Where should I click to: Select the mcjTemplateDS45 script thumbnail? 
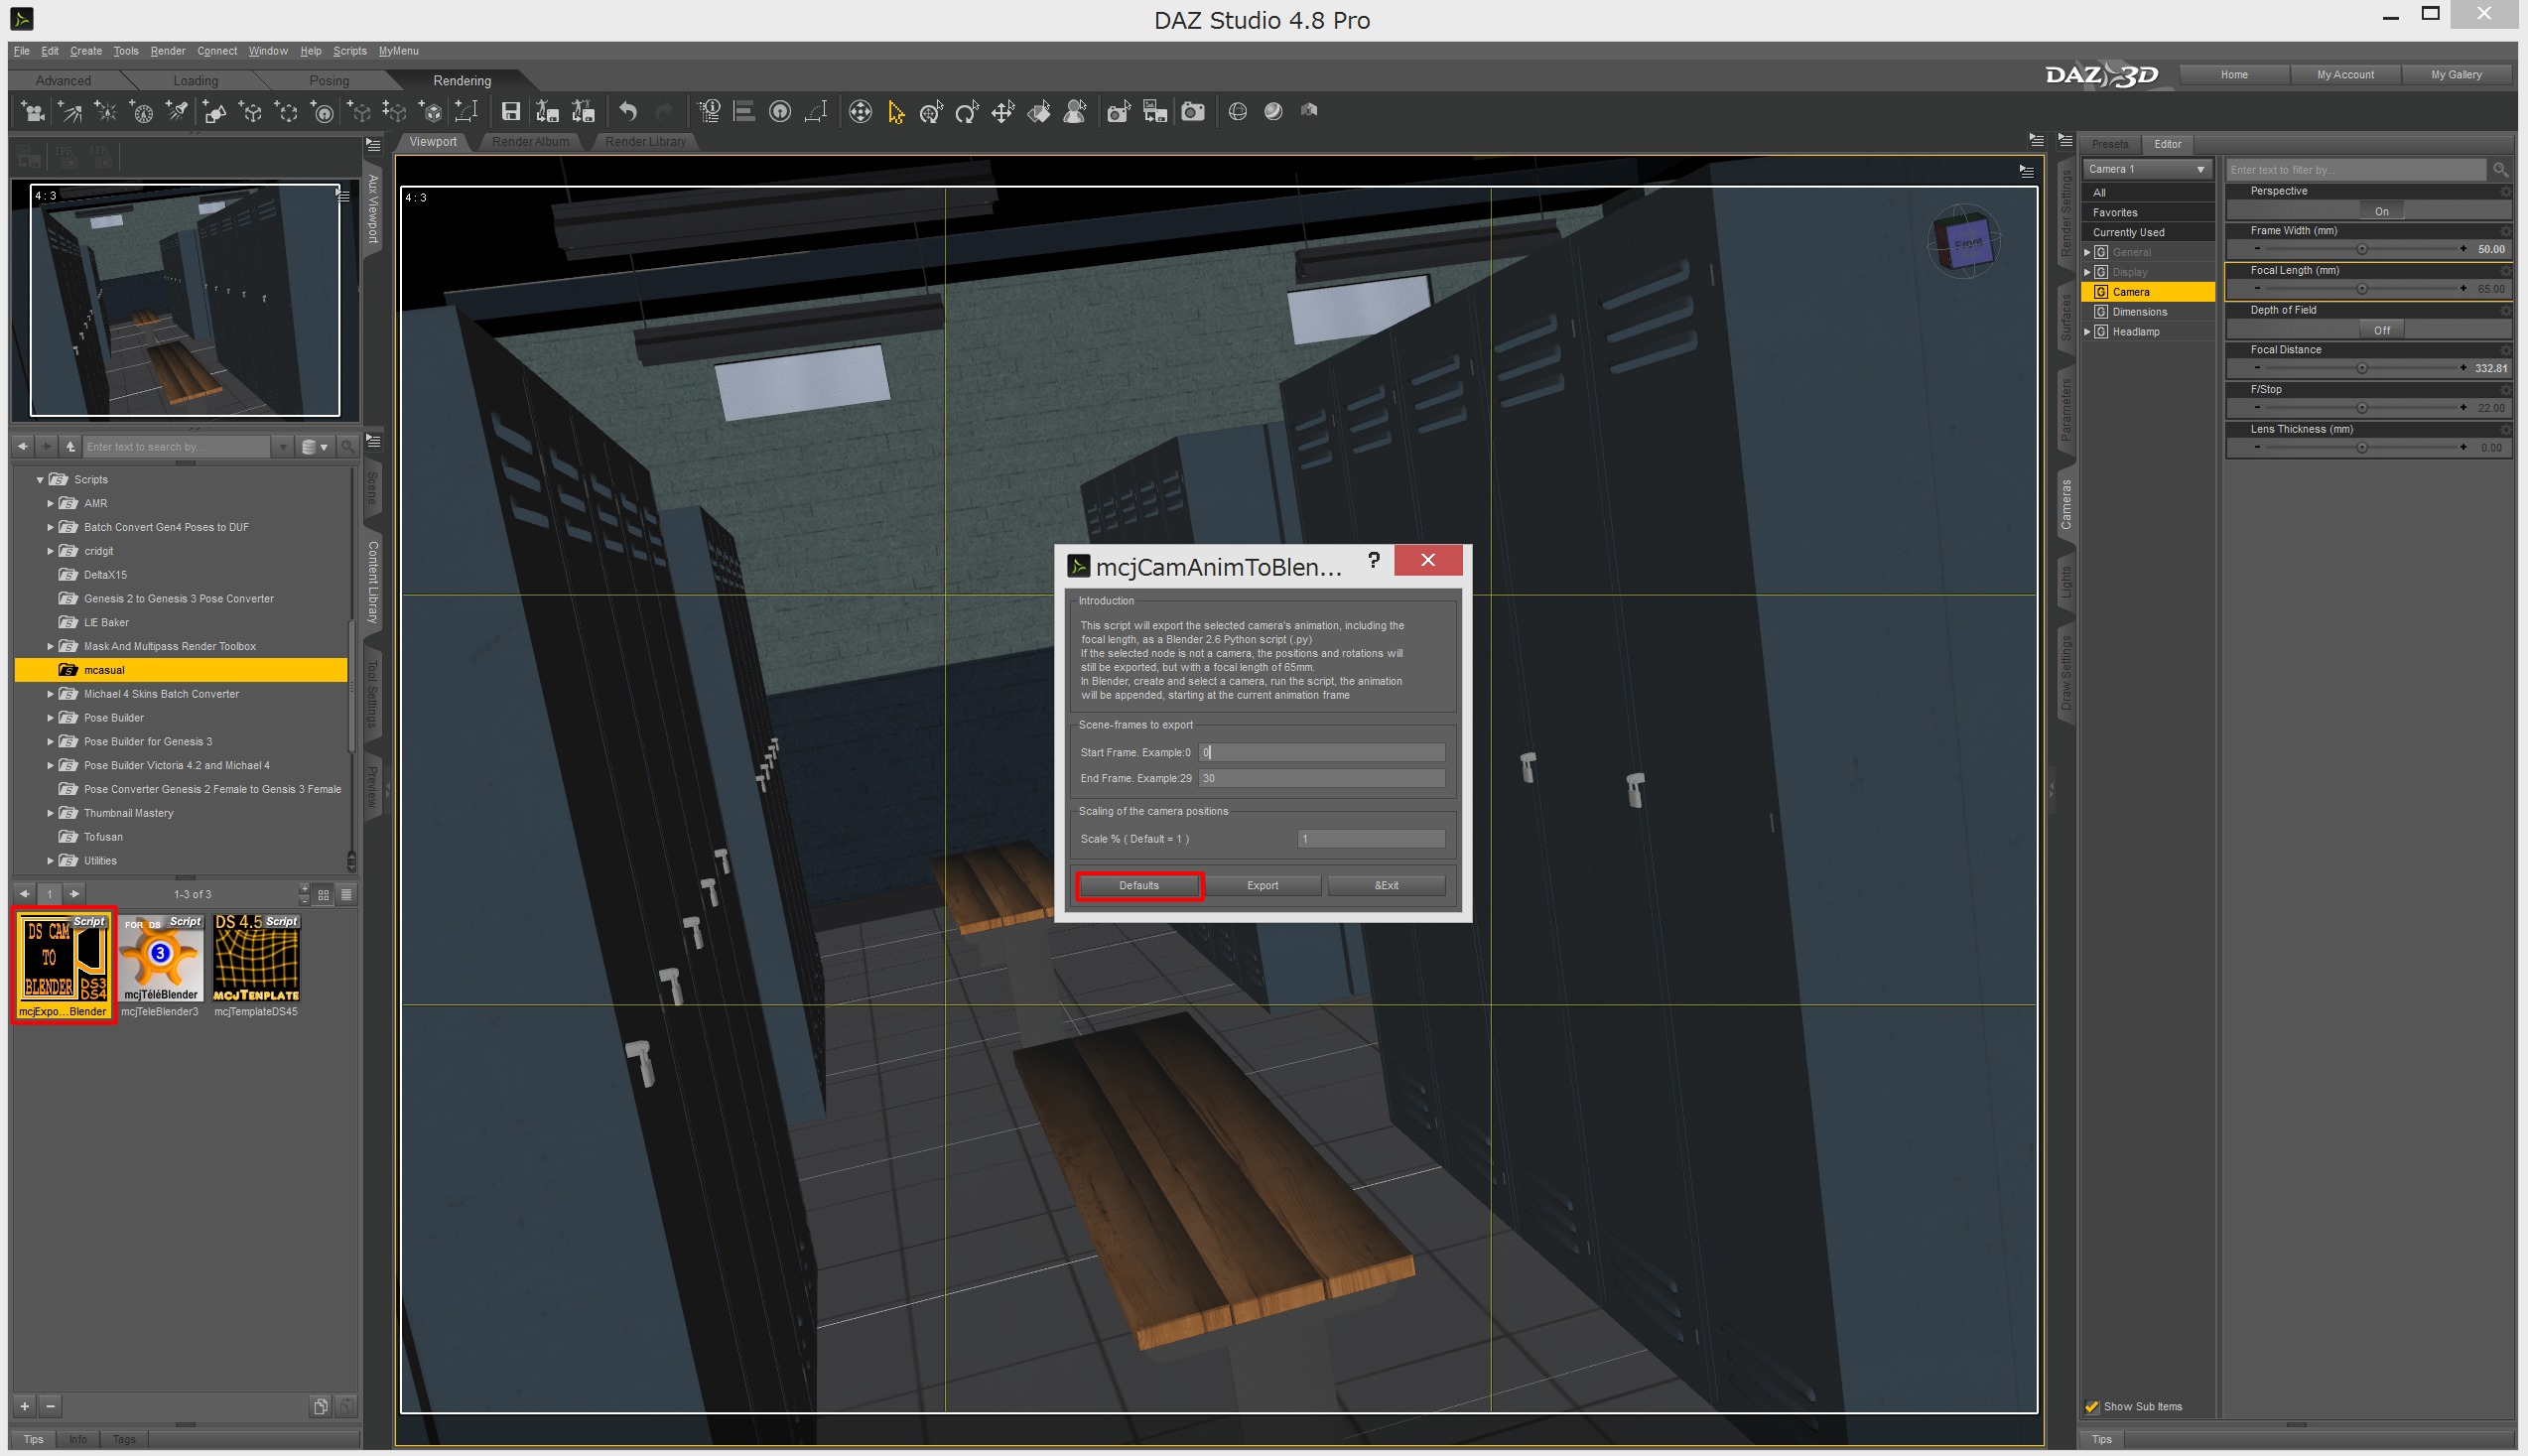click(x=256, y=966)
